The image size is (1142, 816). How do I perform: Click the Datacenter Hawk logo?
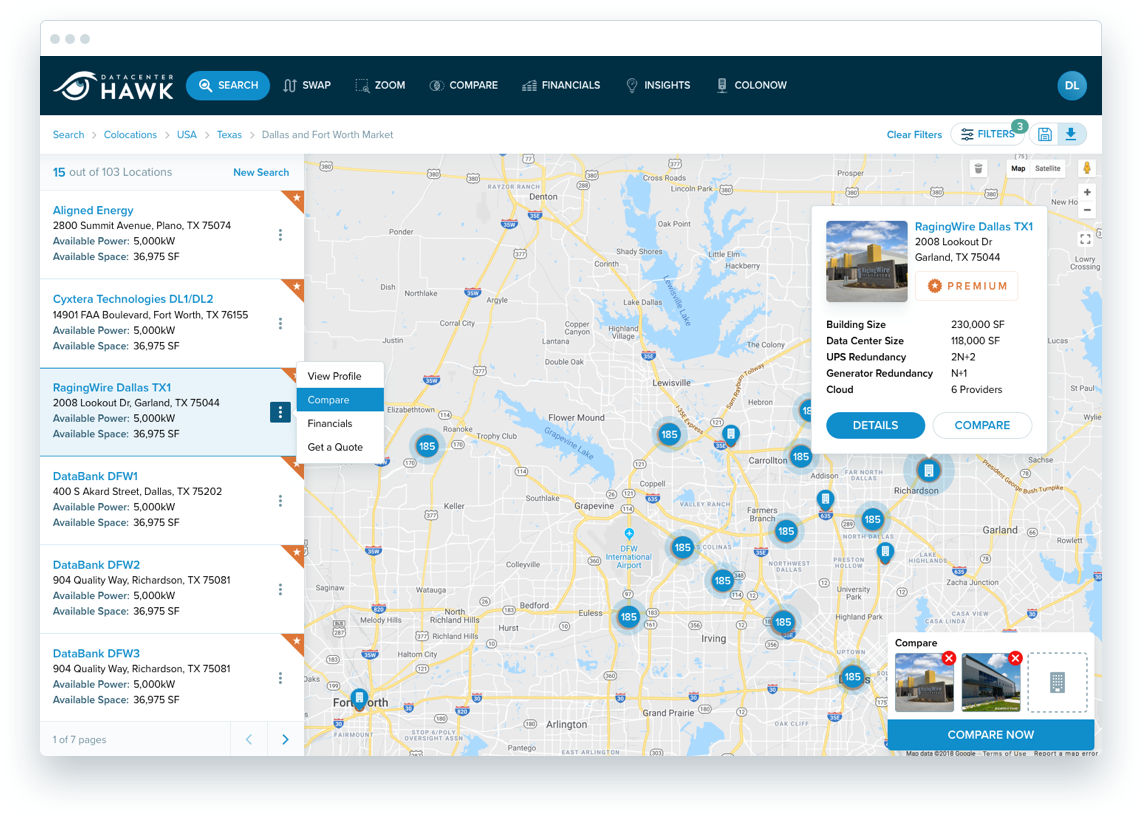(114, 86)
